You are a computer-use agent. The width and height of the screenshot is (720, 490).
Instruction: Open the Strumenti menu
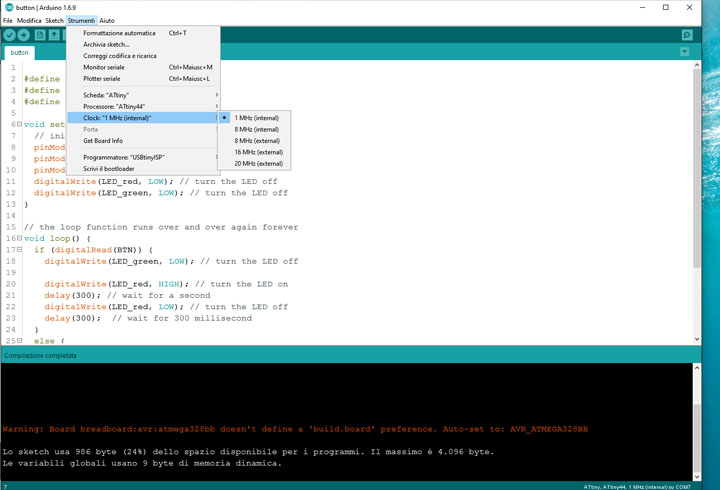tap(81, 21)
